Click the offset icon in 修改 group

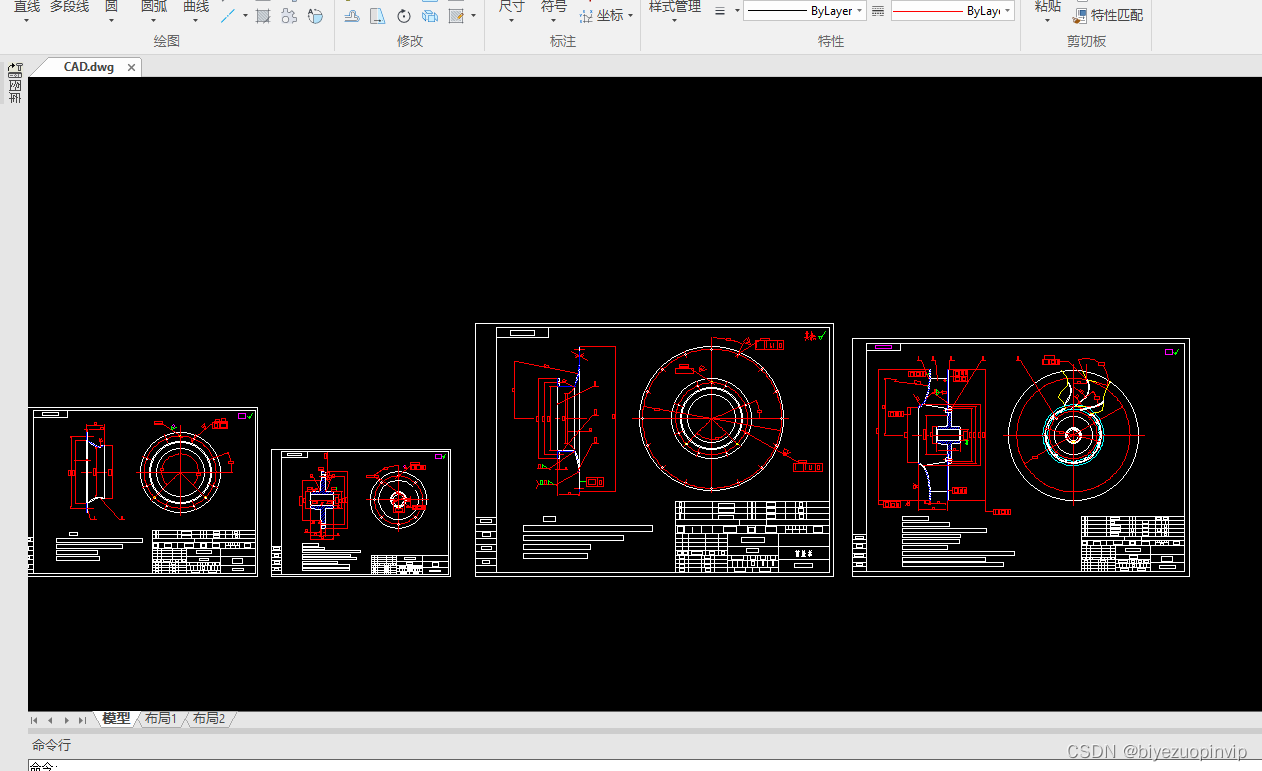(x=352, y=16)
